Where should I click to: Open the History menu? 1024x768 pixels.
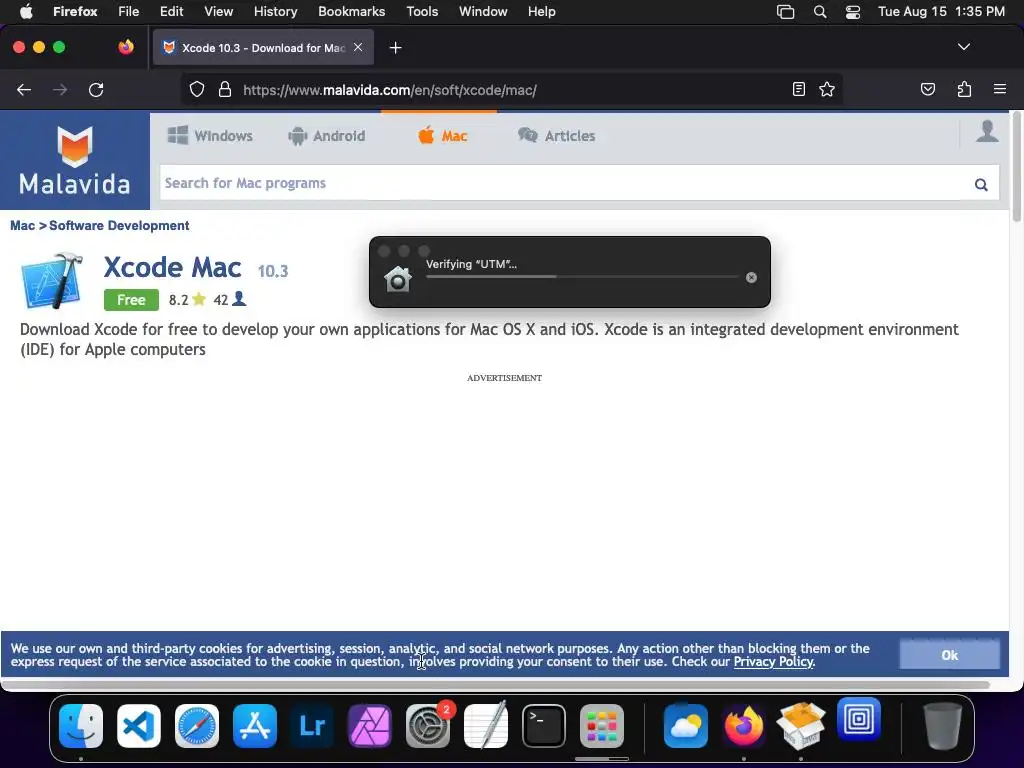point(275,11)
